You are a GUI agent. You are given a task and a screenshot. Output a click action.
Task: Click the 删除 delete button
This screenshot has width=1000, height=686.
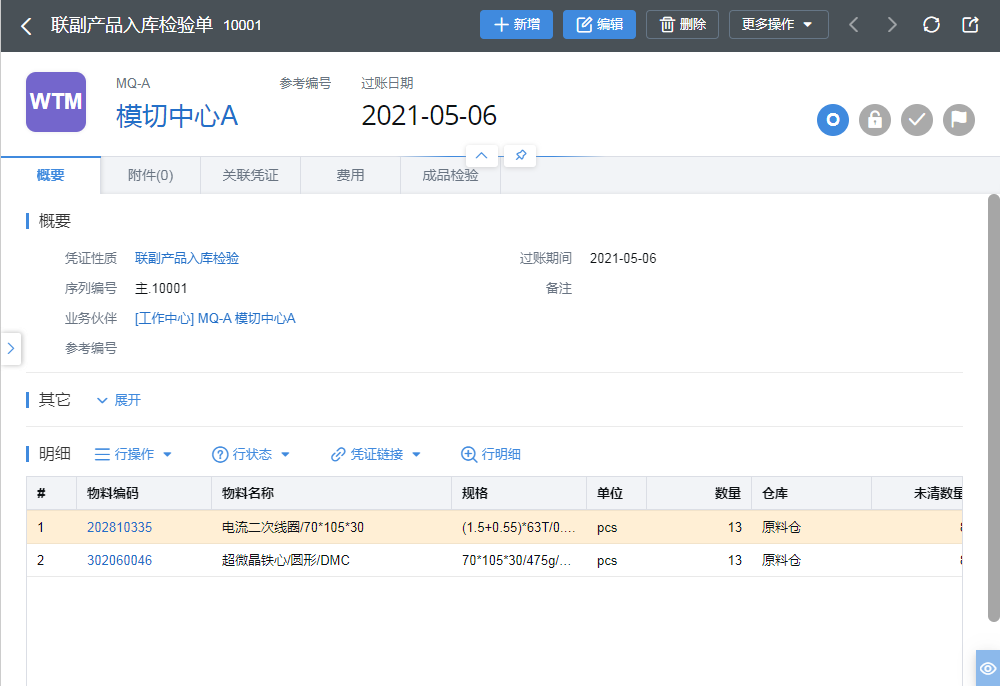[x=682, y=25]
